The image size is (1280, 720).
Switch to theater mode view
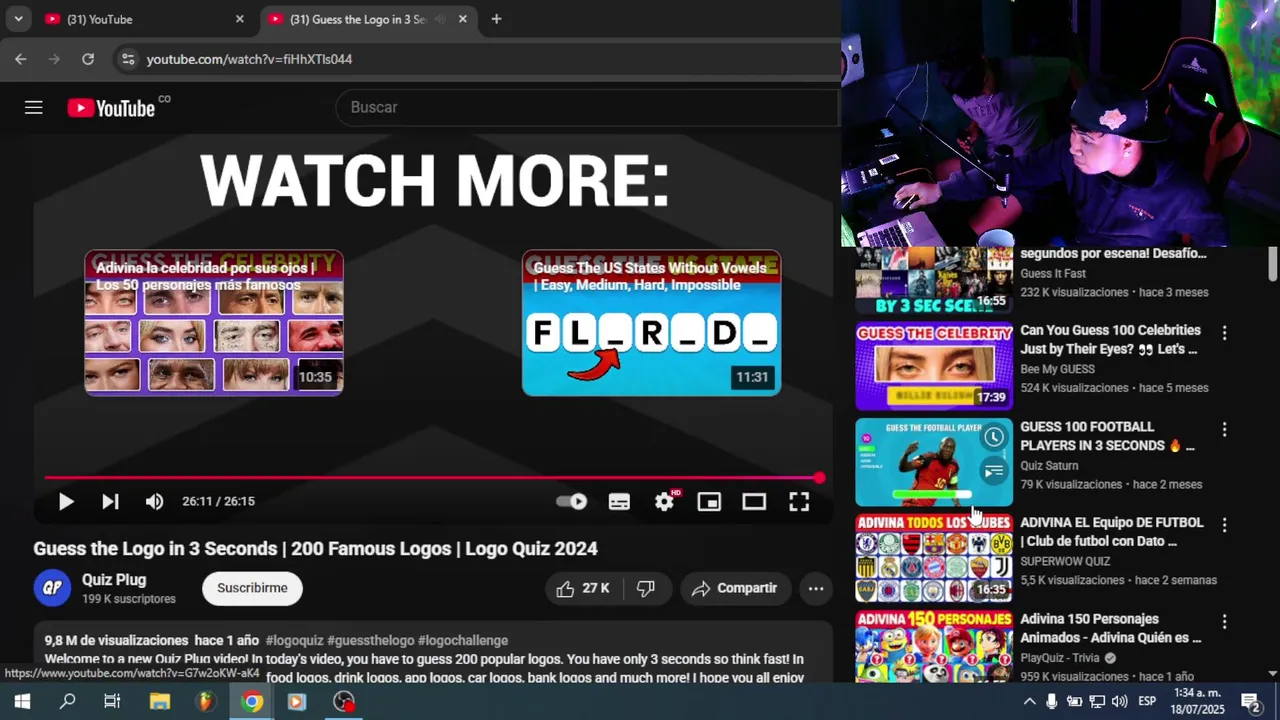click(x=754, y=502)
